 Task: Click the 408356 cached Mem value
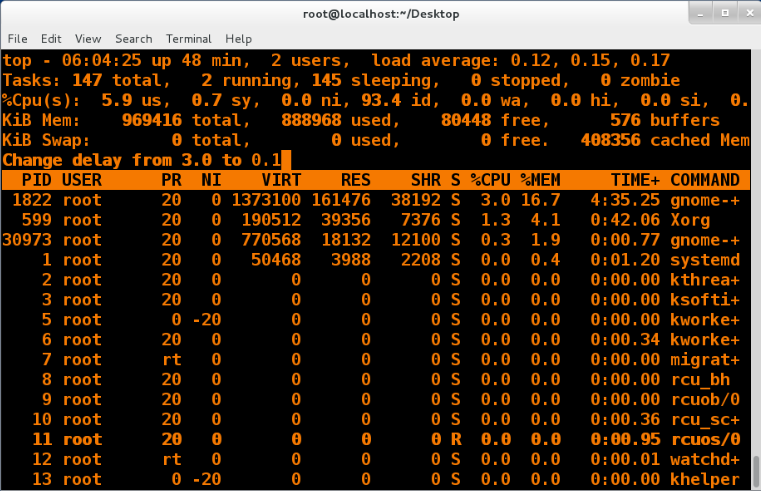[x=610, y=140]
